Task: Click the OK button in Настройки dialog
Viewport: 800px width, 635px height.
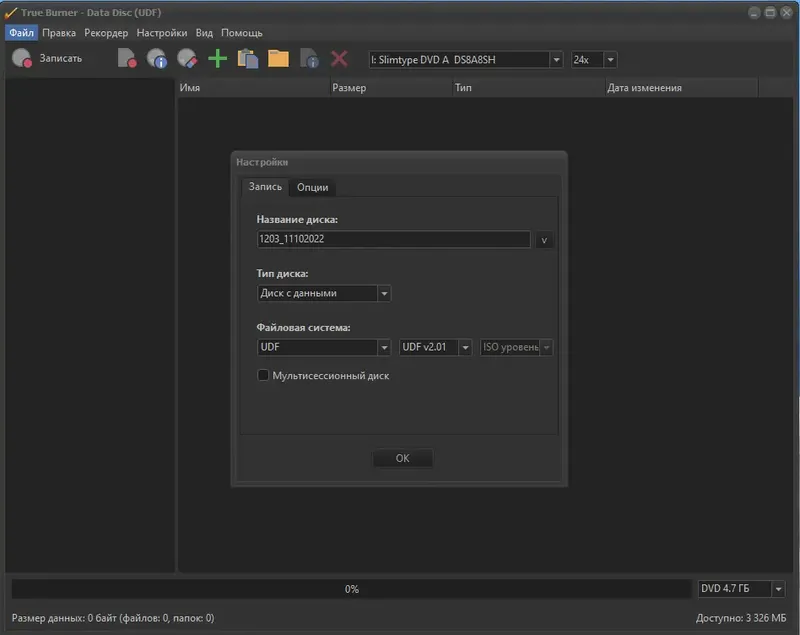Action: 403,458
